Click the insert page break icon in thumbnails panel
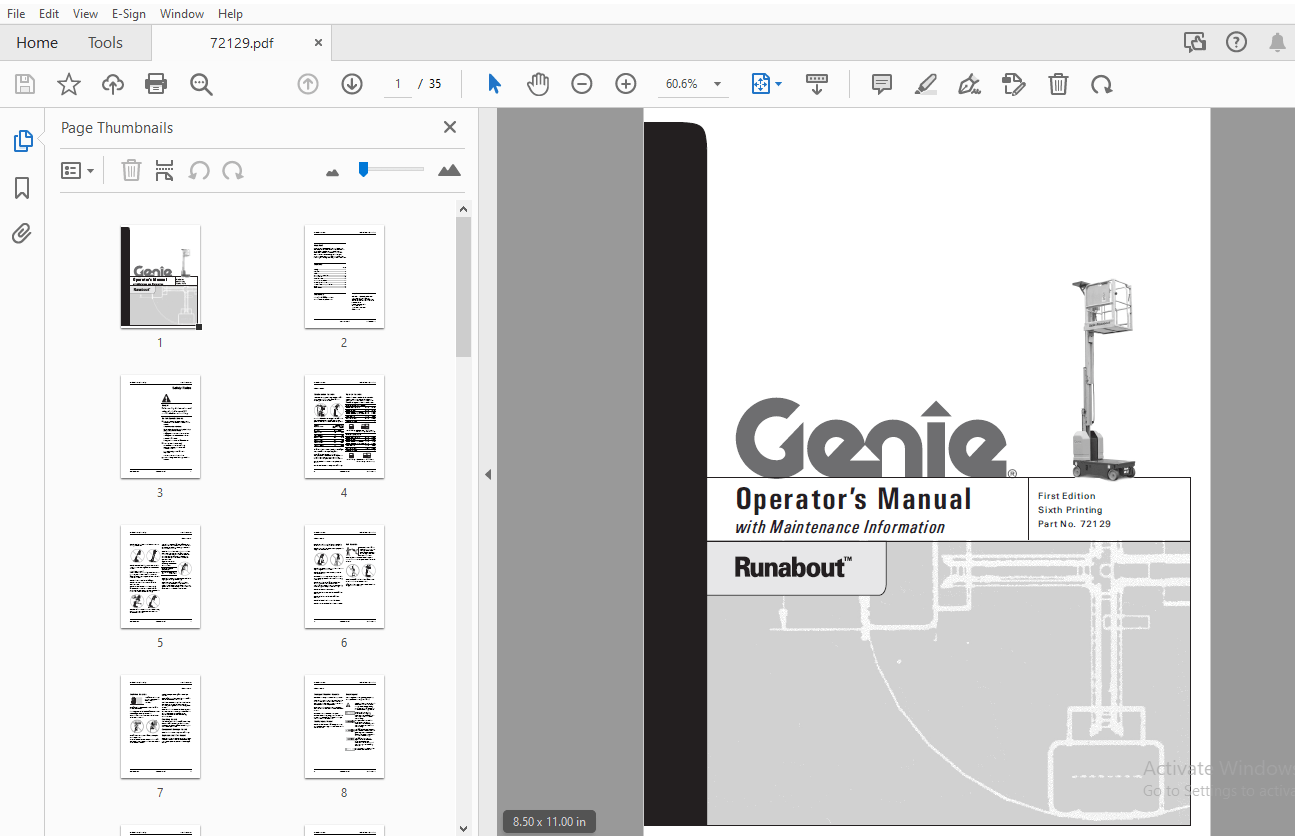 click(x=165, y=171)
